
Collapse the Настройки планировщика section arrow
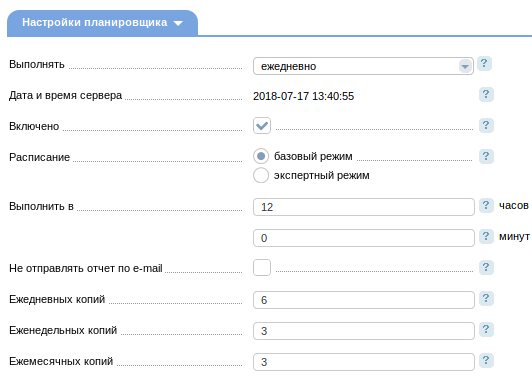coord(178,23)
